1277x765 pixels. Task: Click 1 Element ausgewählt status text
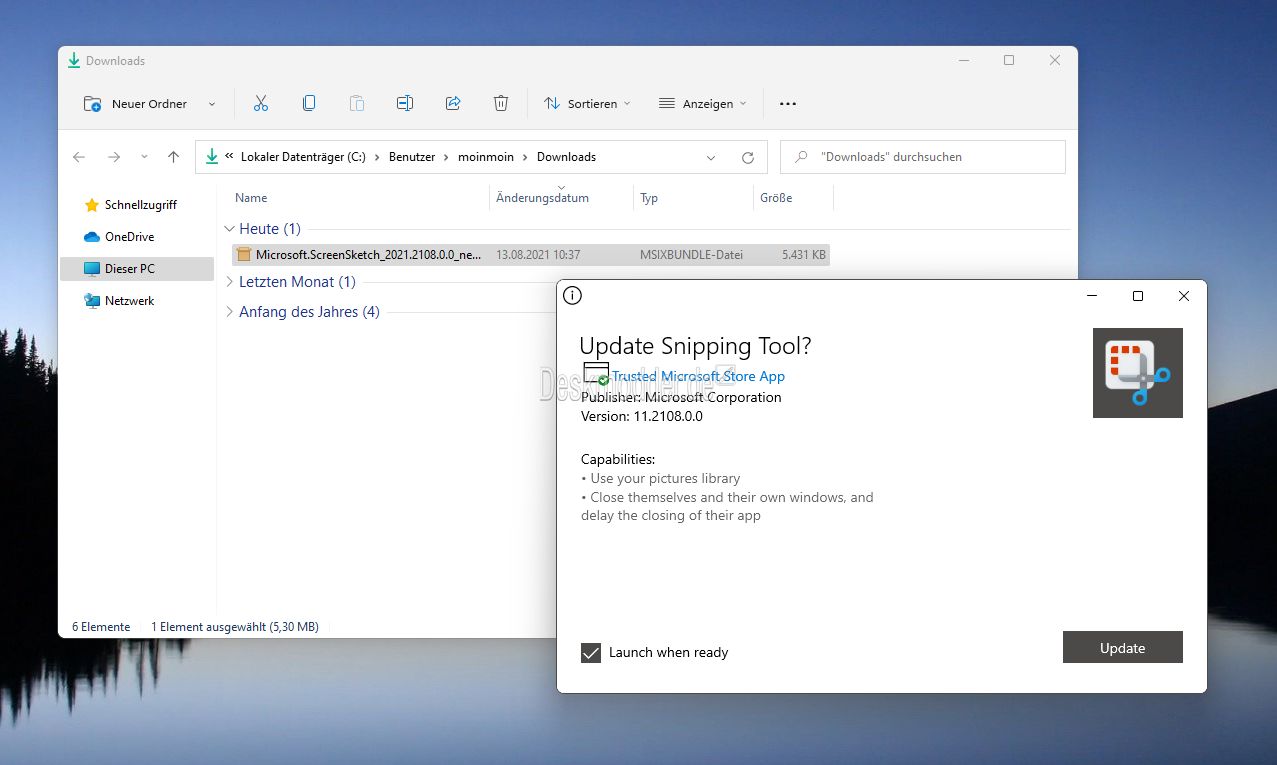click(235, 627)
